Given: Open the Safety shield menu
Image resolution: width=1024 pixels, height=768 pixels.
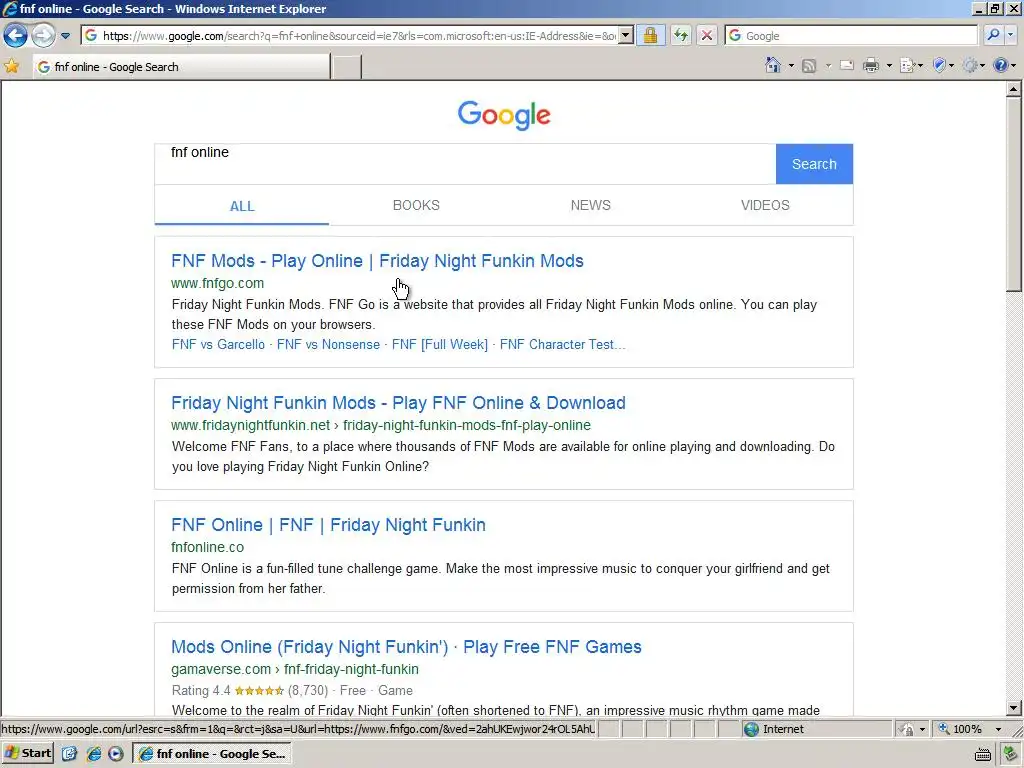Looking at the screenshot, I should [943, 66].
